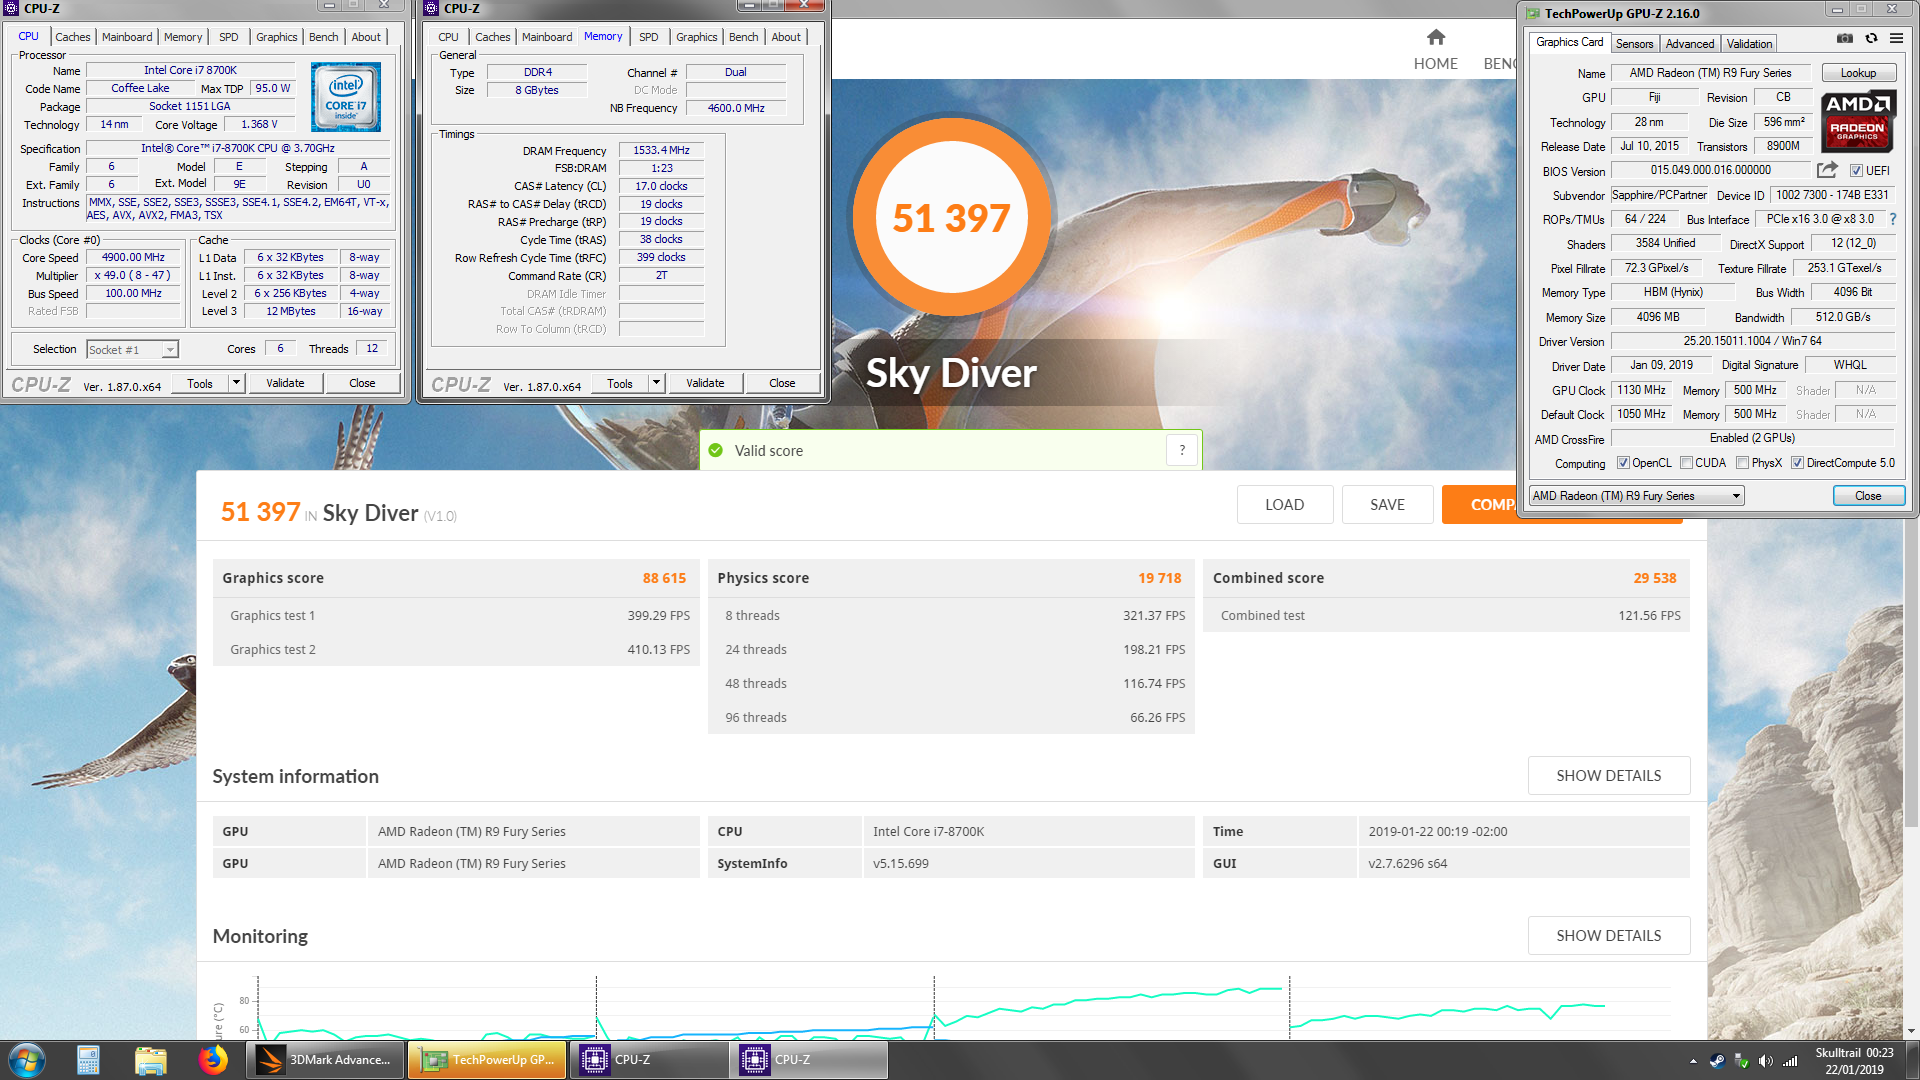The width and height of the screenshot is (1920, 1080).
Task: Click the SAVE button on the 3DMark result
Action: tap(1387, 504)
